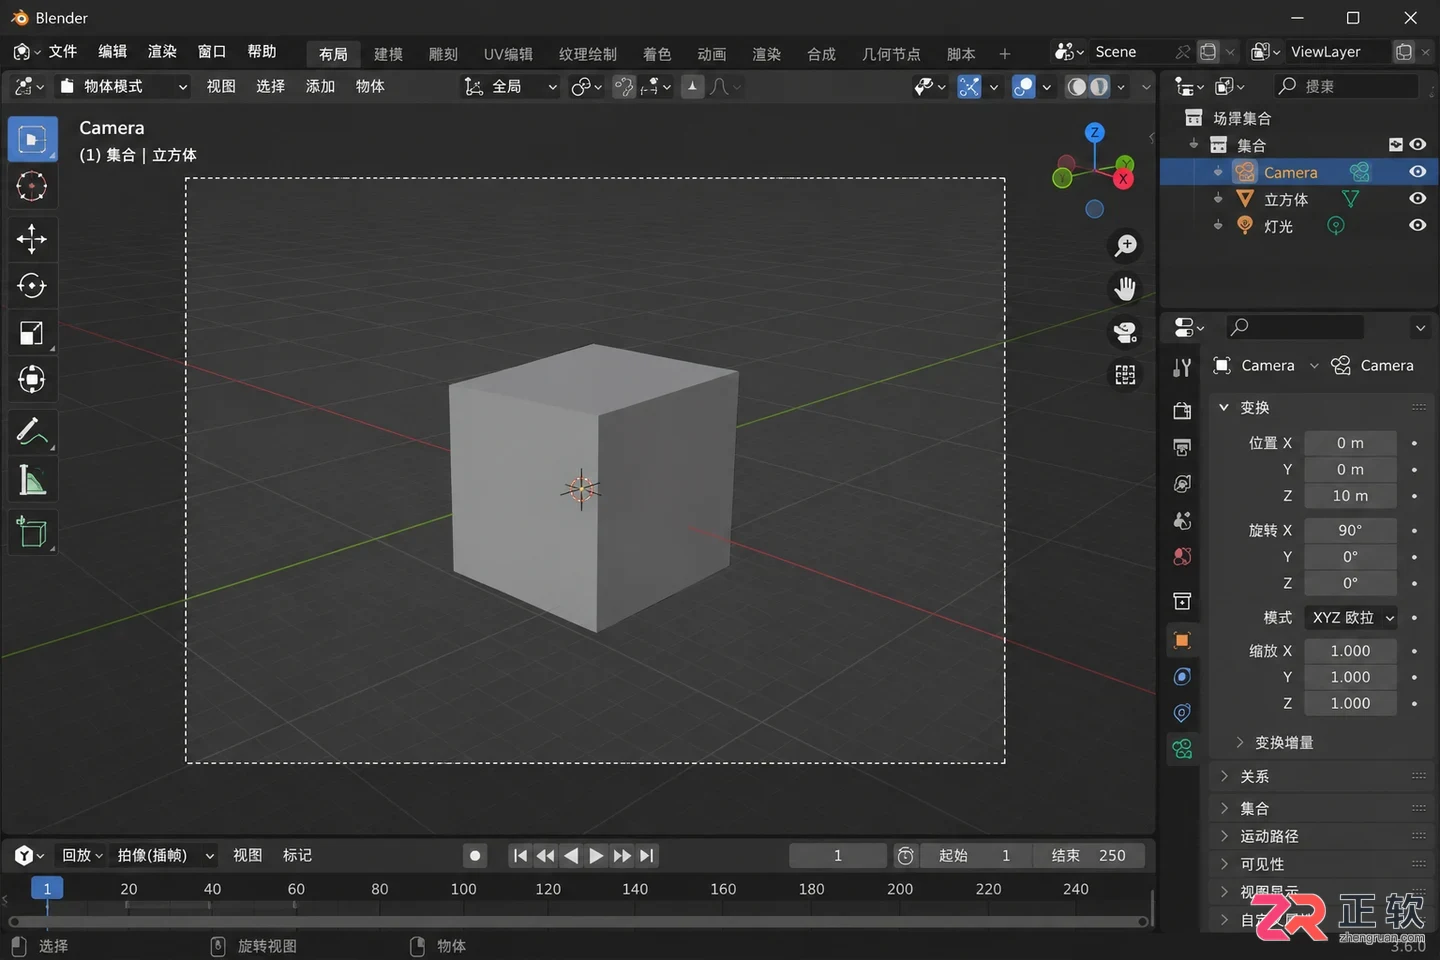
Task: Switch to the UV编辑 workspace tab
Action: pyautogui.click(x=508, y=54)
